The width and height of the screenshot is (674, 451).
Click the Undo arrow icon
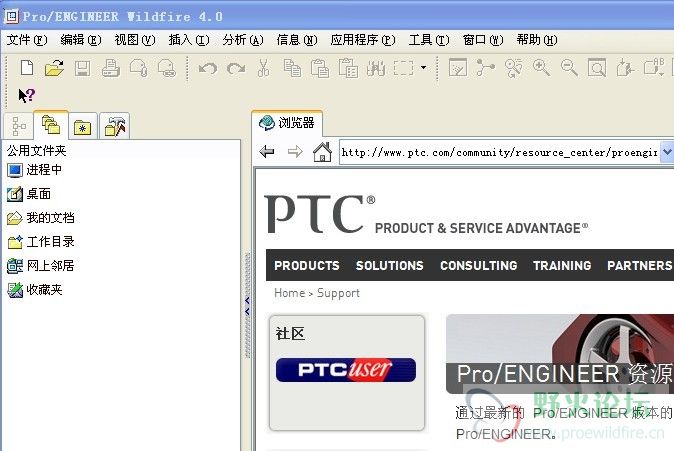[208, 68]
